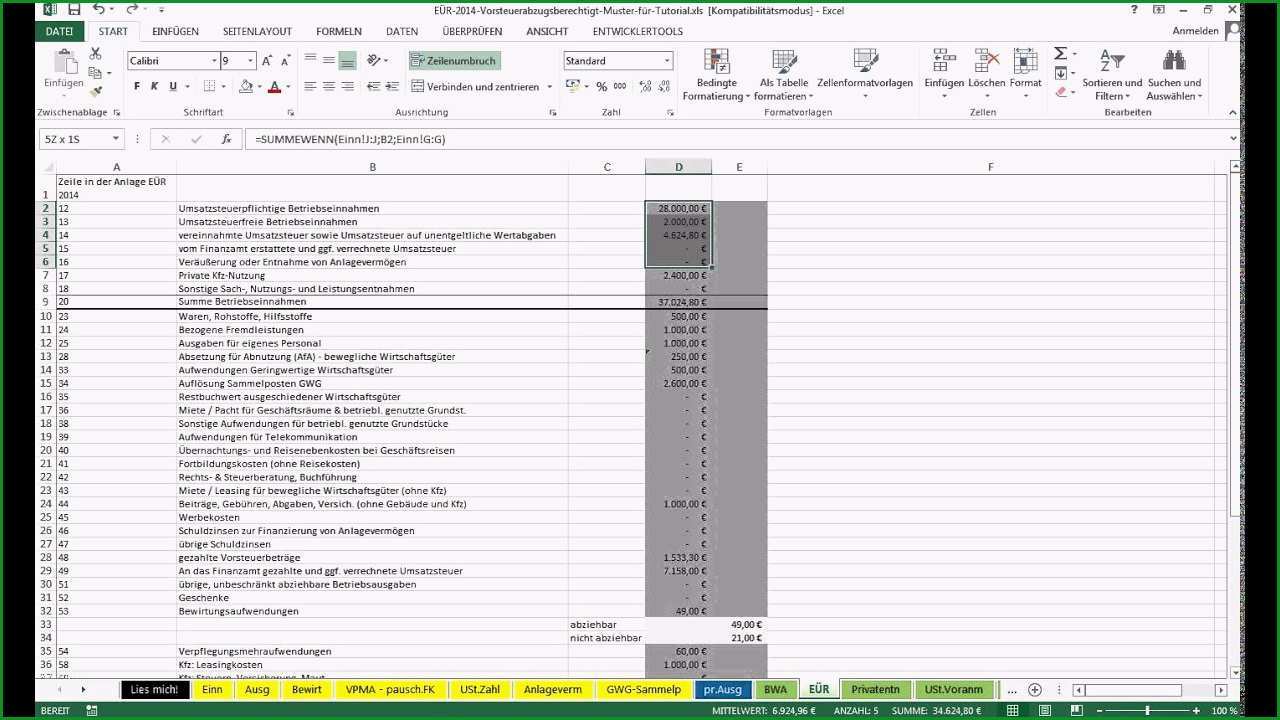Toggle italic formatting (K)

(x=155, y=87)
